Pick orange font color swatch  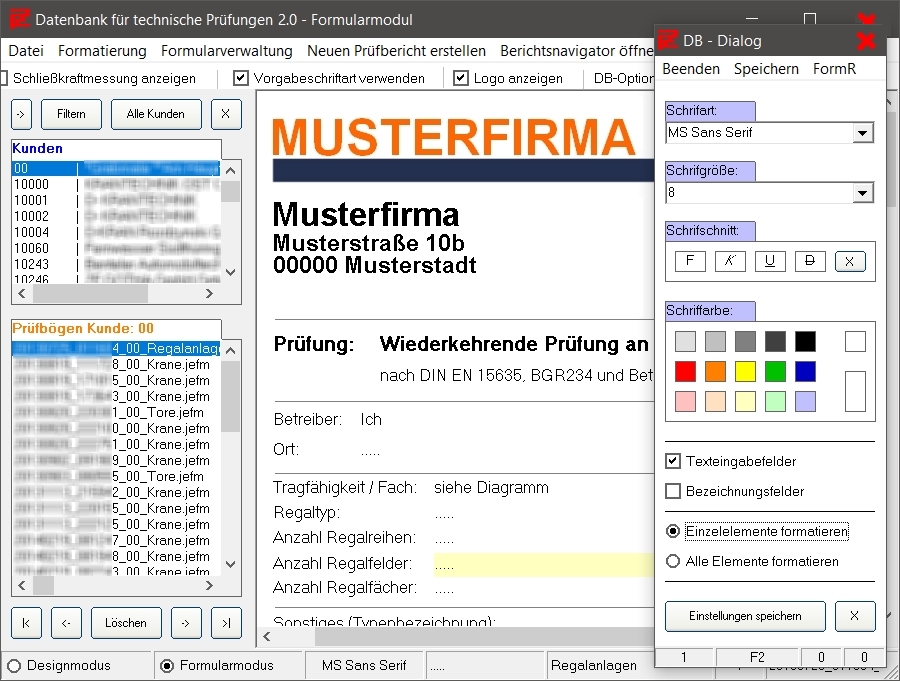coord(715,372)
